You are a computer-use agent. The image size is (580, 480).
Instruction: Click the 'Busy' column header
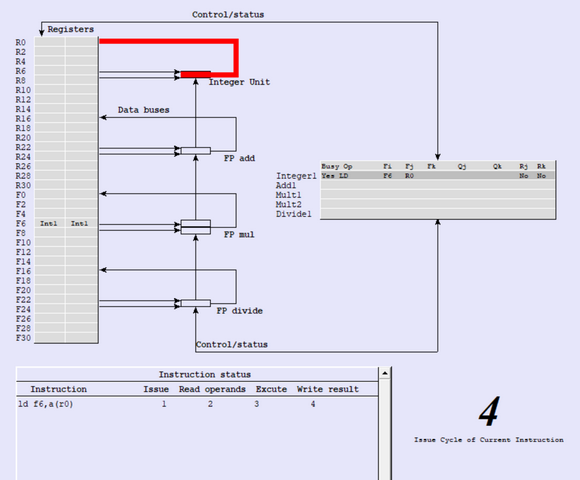point(330,166)
